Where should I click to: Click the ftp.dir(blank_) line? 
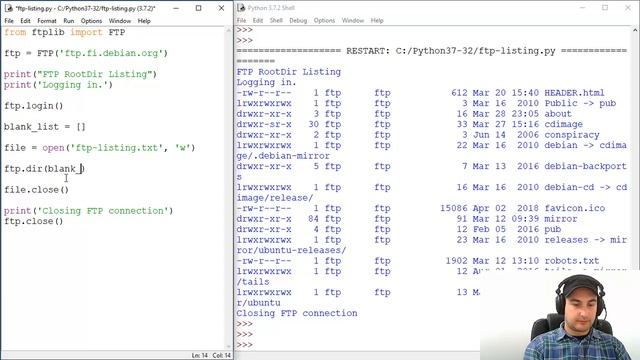(x=44, y=169)
